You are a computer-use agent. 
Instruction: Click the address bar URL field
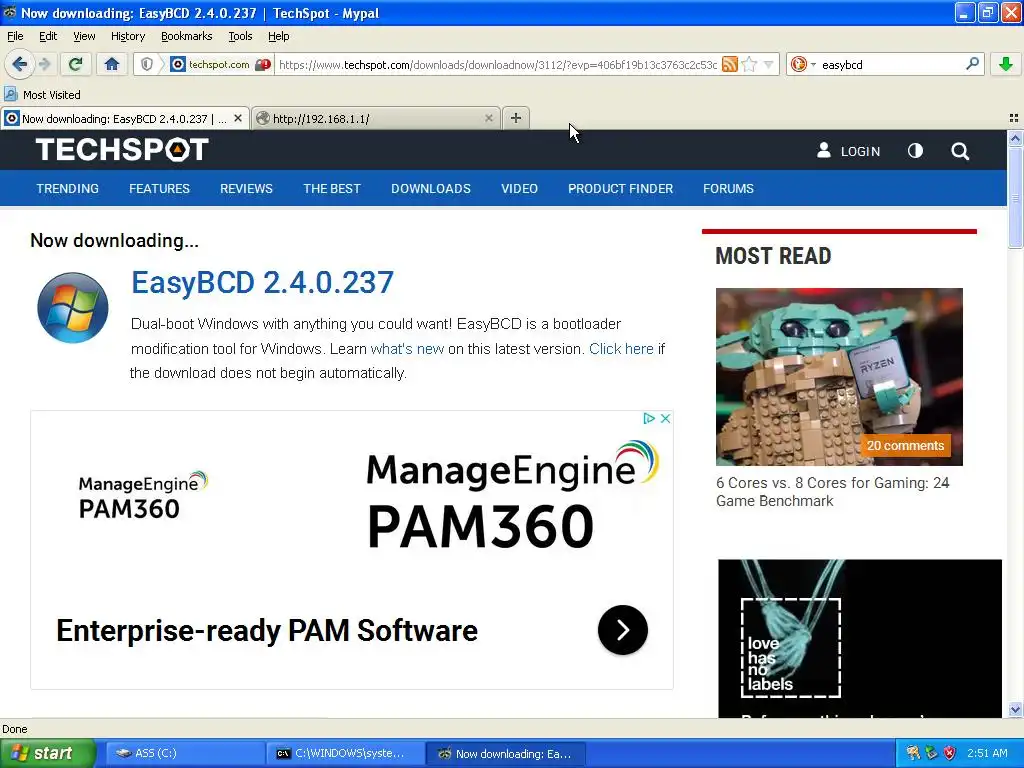tap(498, 65)
